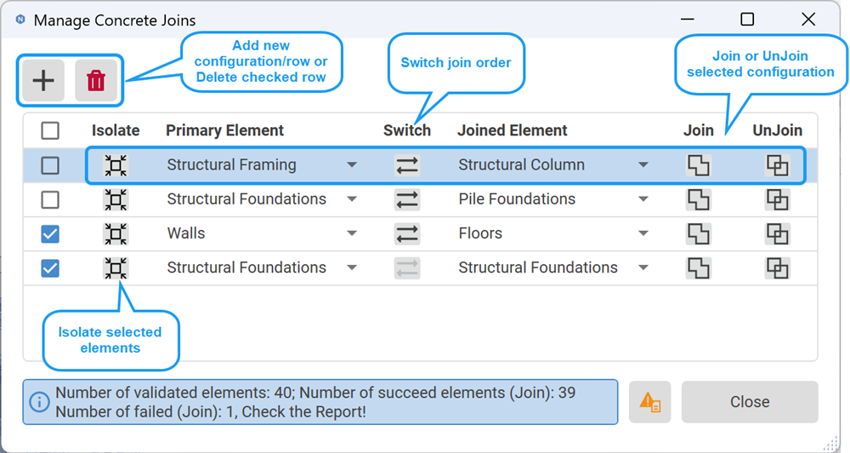
Task: Open the warning report icon
Action: tap(650, 402)
